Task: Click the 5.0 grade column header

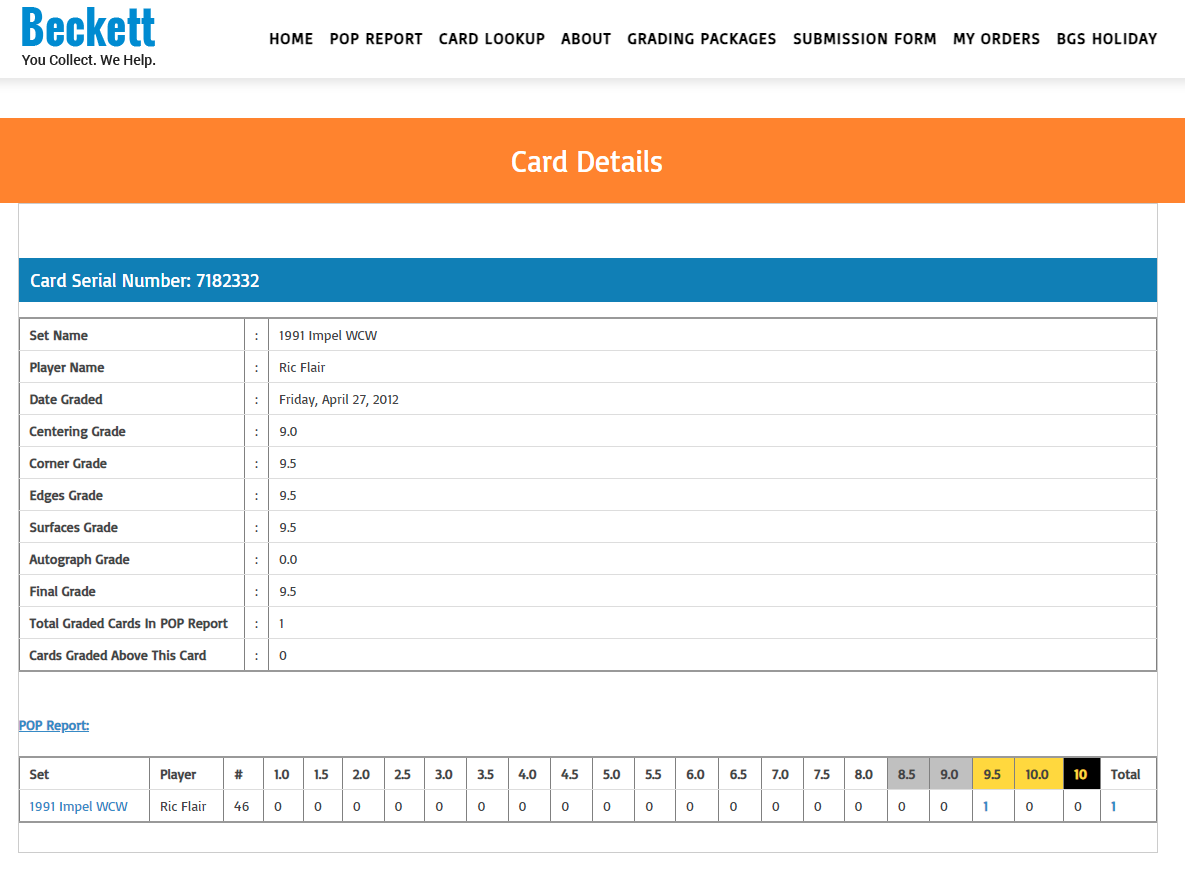Action: 611,774
